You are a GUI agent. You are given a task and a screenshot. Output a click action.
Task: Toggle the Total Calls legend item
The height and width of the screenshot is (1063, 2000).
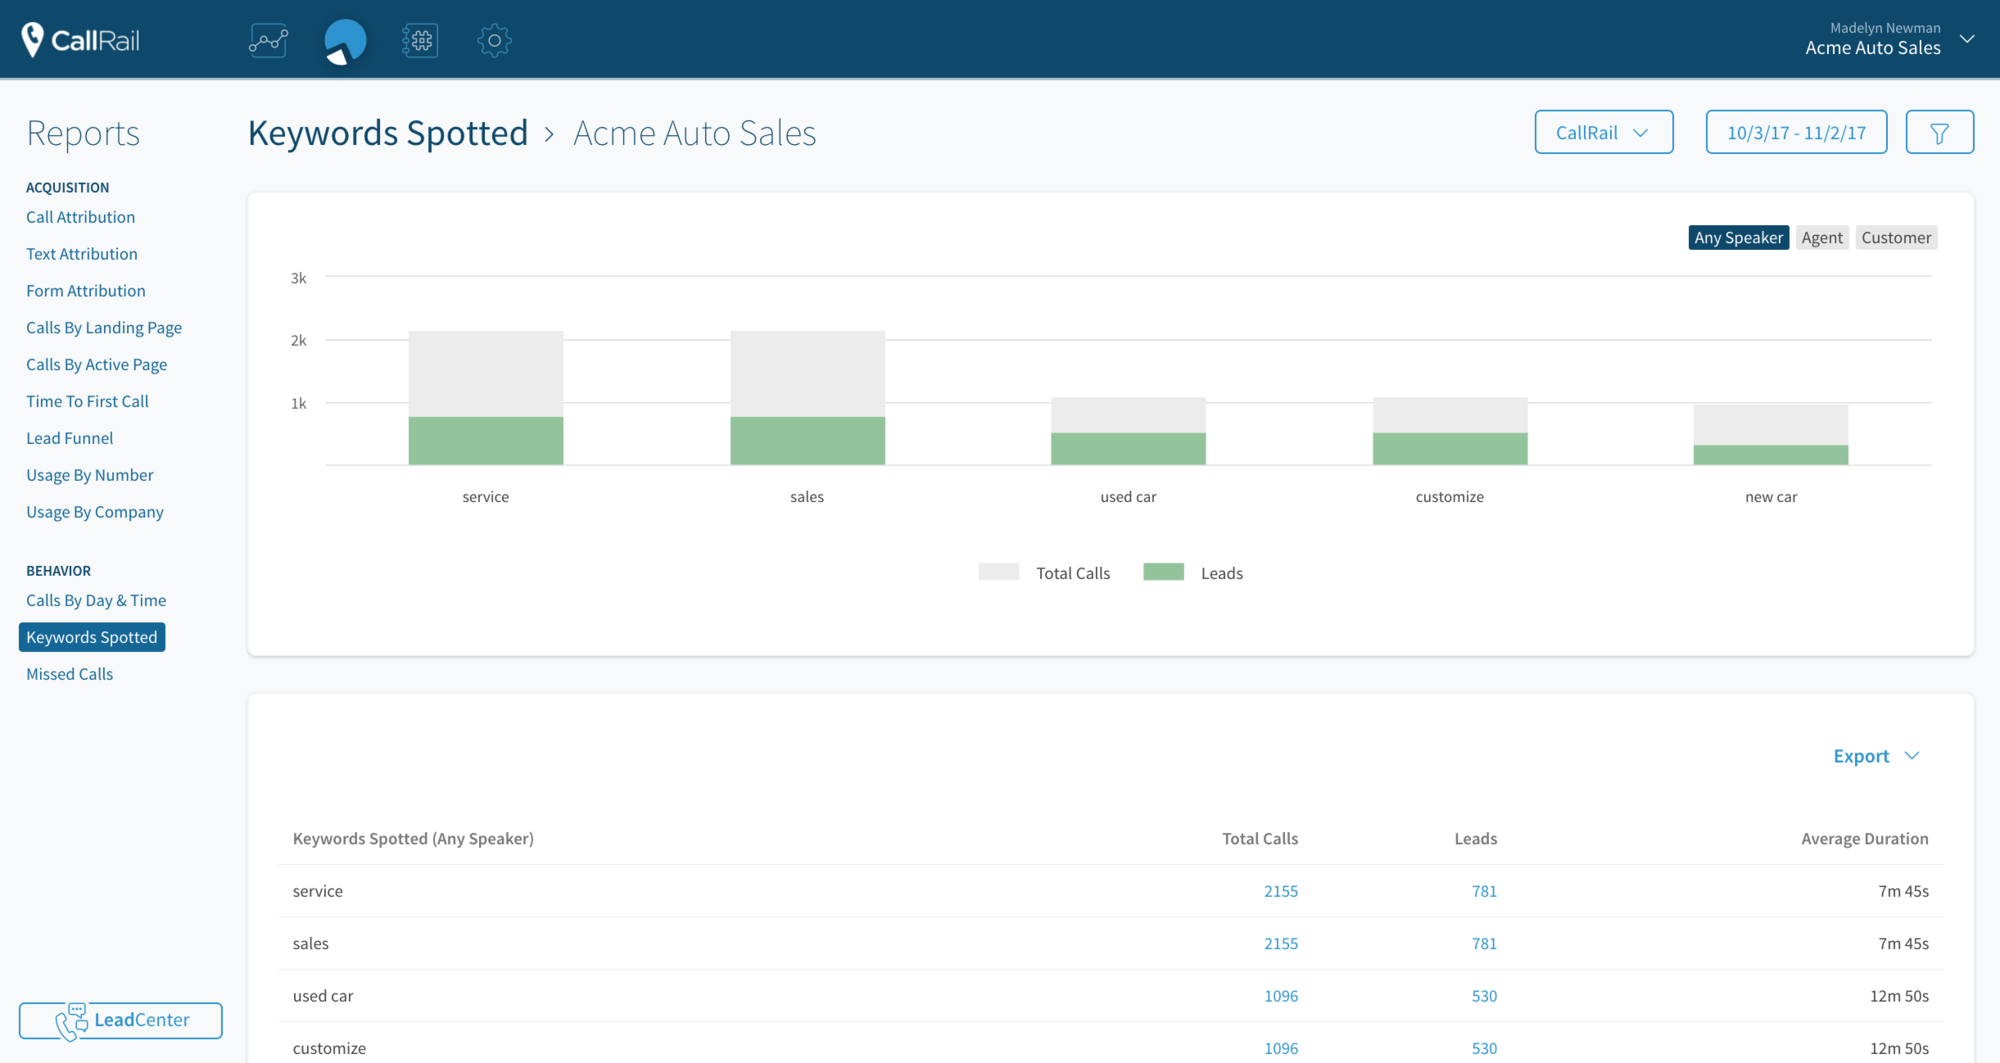[x=1044, y=573]
